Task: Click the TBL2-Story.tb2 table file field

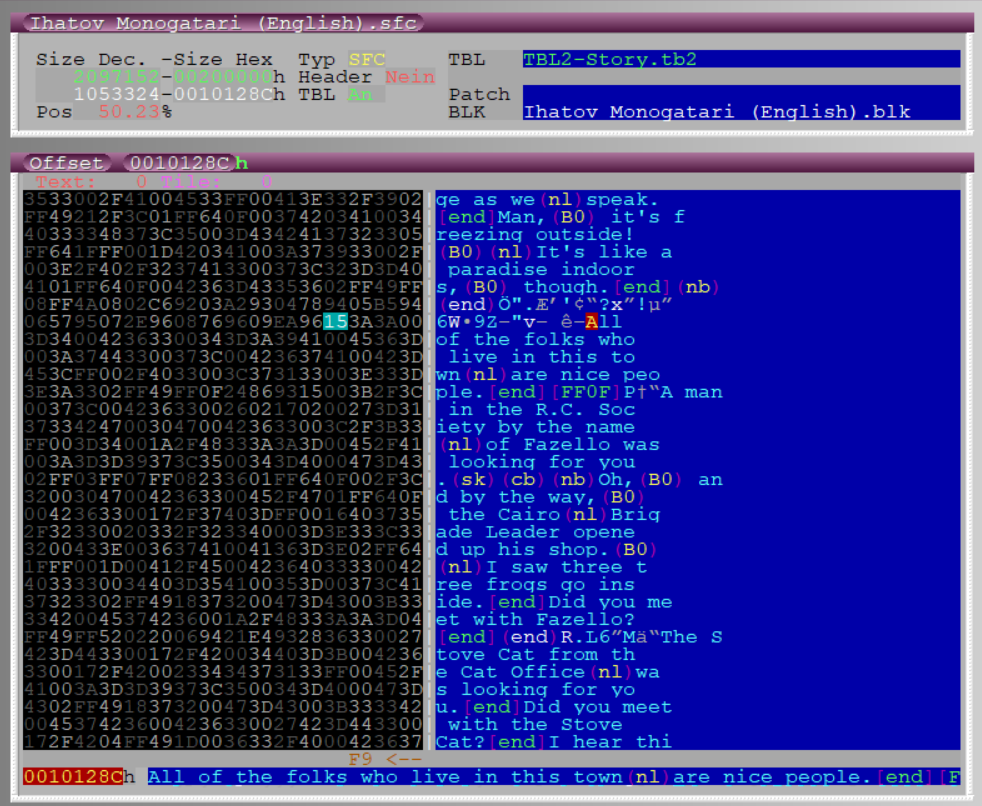Action: pos(740,60)
